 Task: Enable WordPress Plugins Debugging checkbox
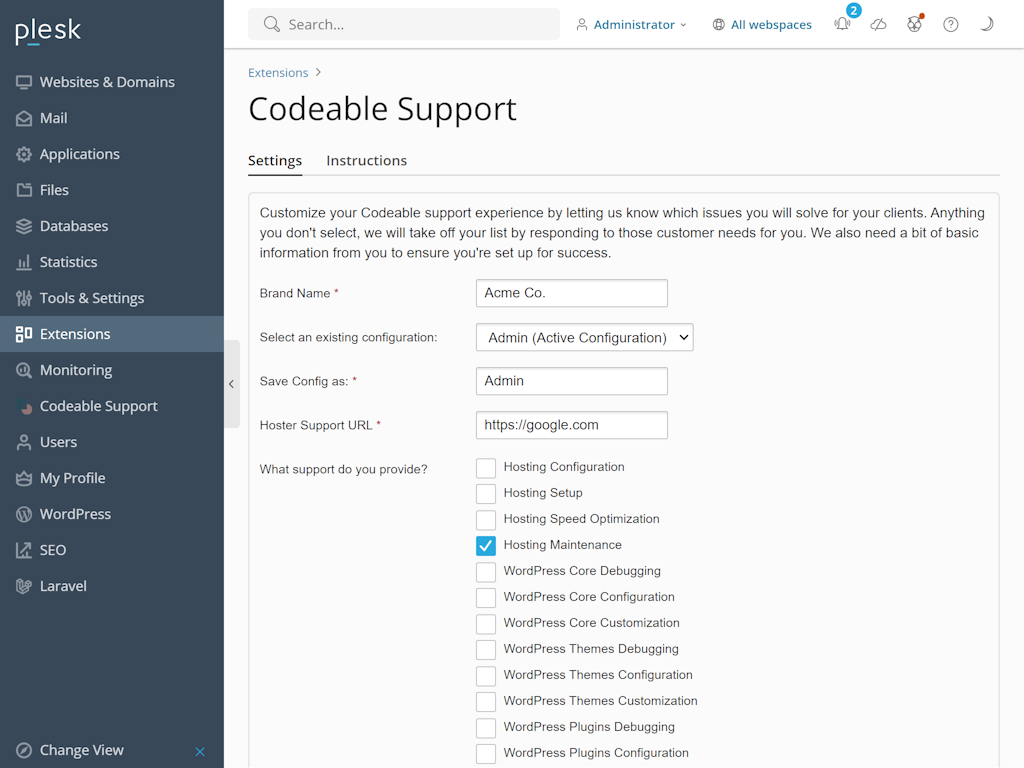pyautogui.click(x=486, y=728)
